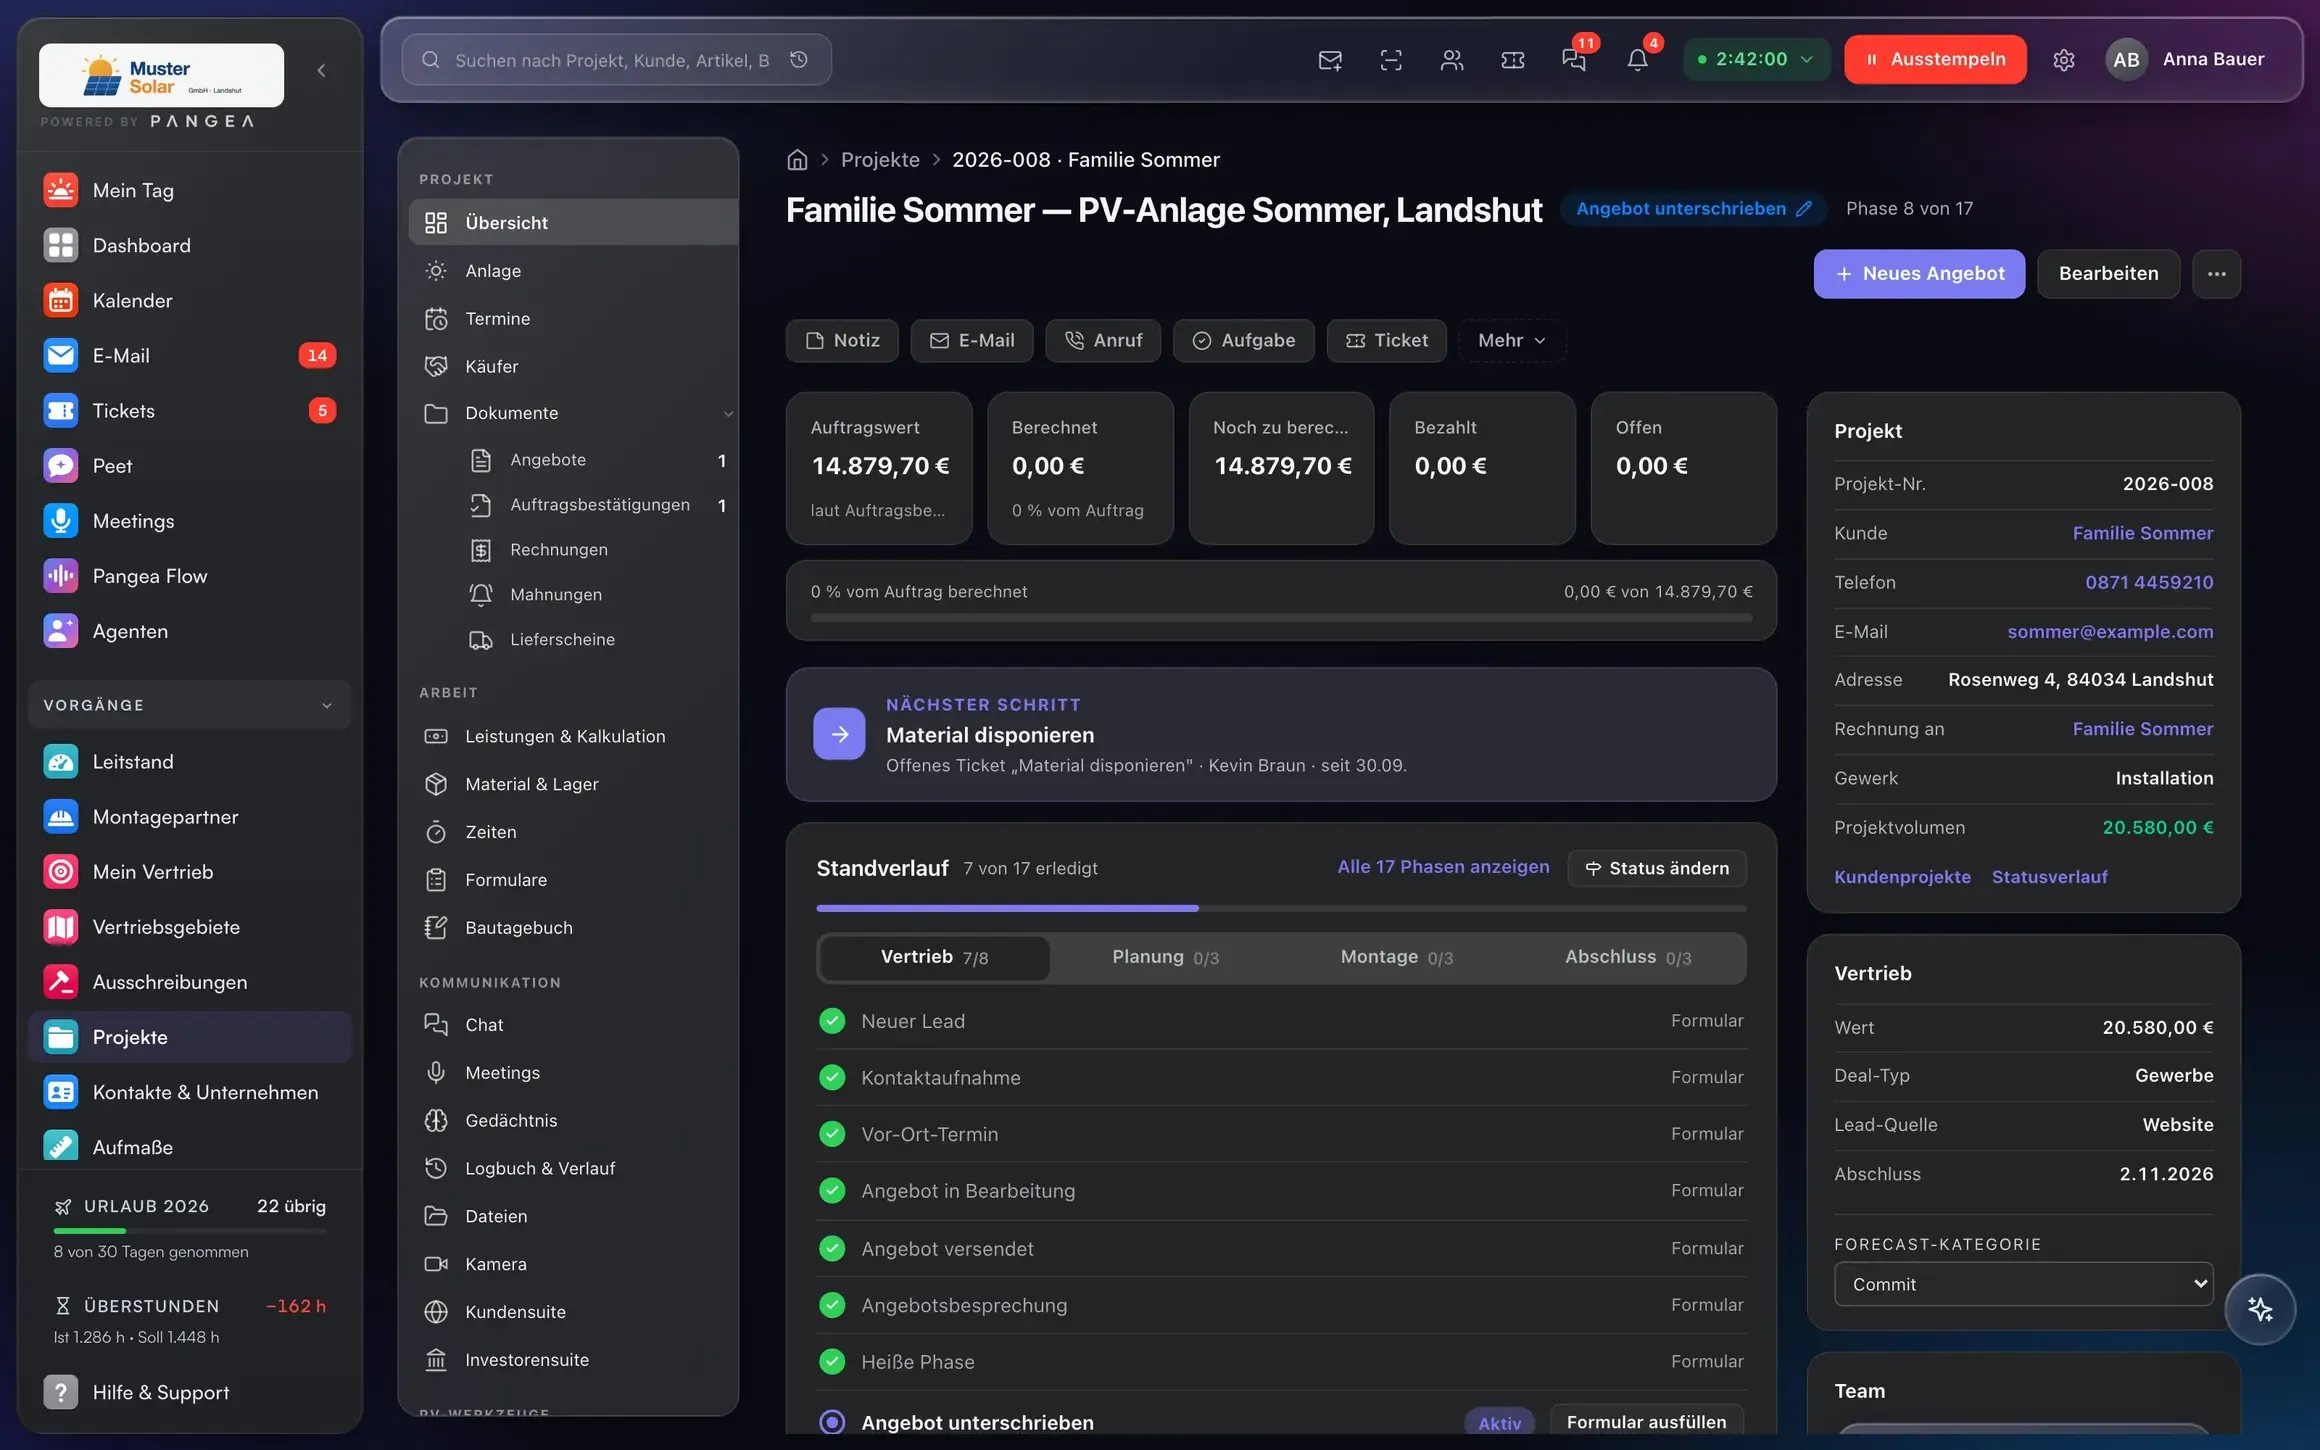Switch to the Abschluss 0/3 tab

click(1628, 957)
